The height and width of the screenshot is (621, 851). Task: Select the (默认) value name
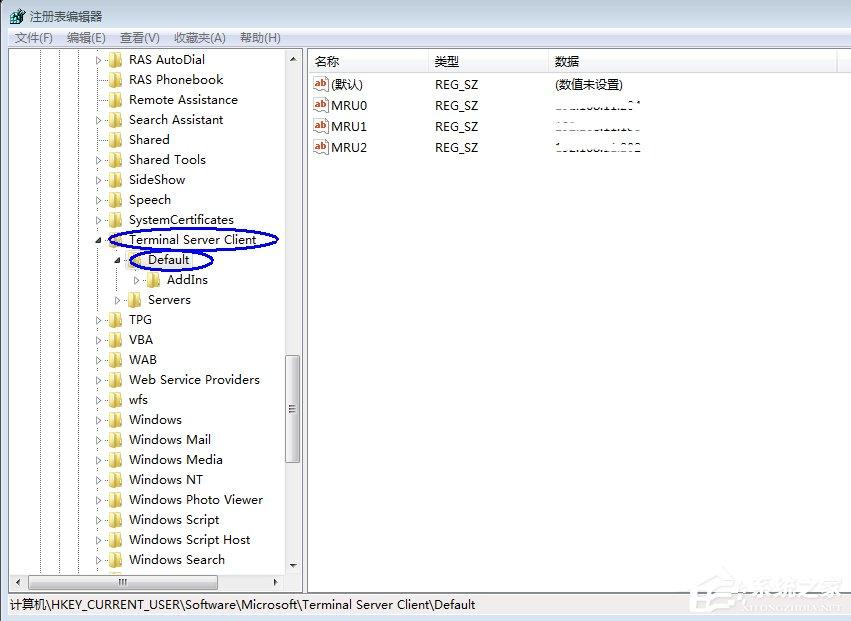pyautogui.click(x=347, y=85)
